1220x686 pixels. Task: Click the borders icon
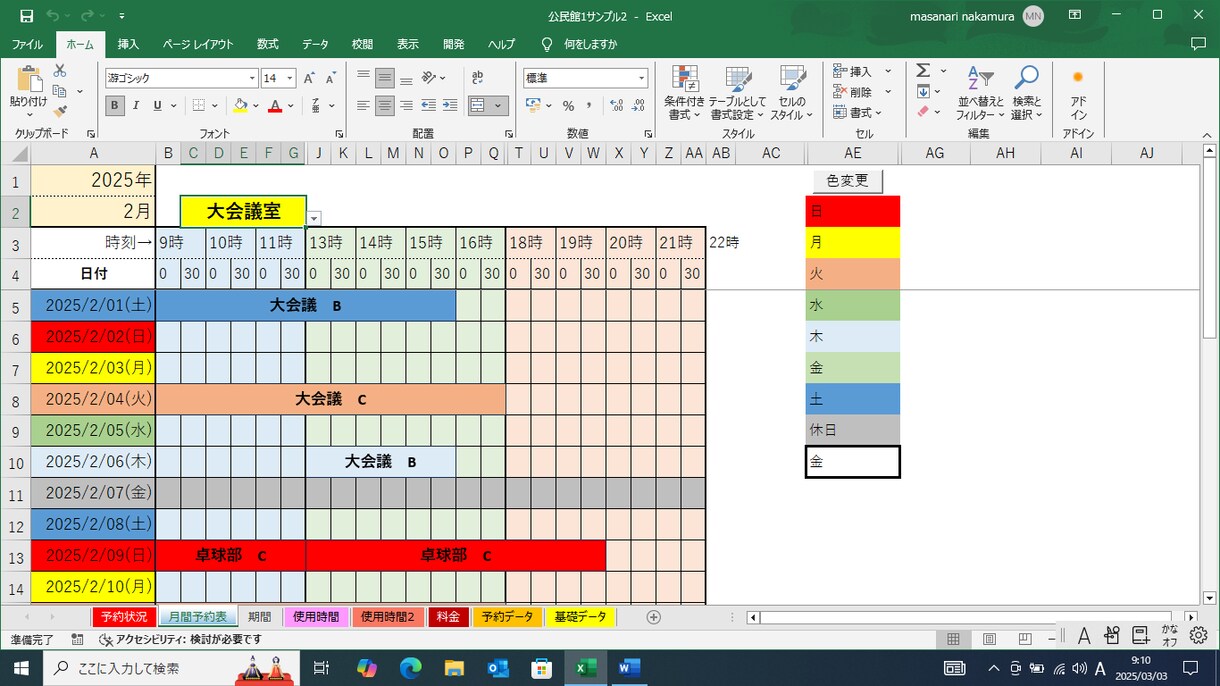click(x=199, y=105)
